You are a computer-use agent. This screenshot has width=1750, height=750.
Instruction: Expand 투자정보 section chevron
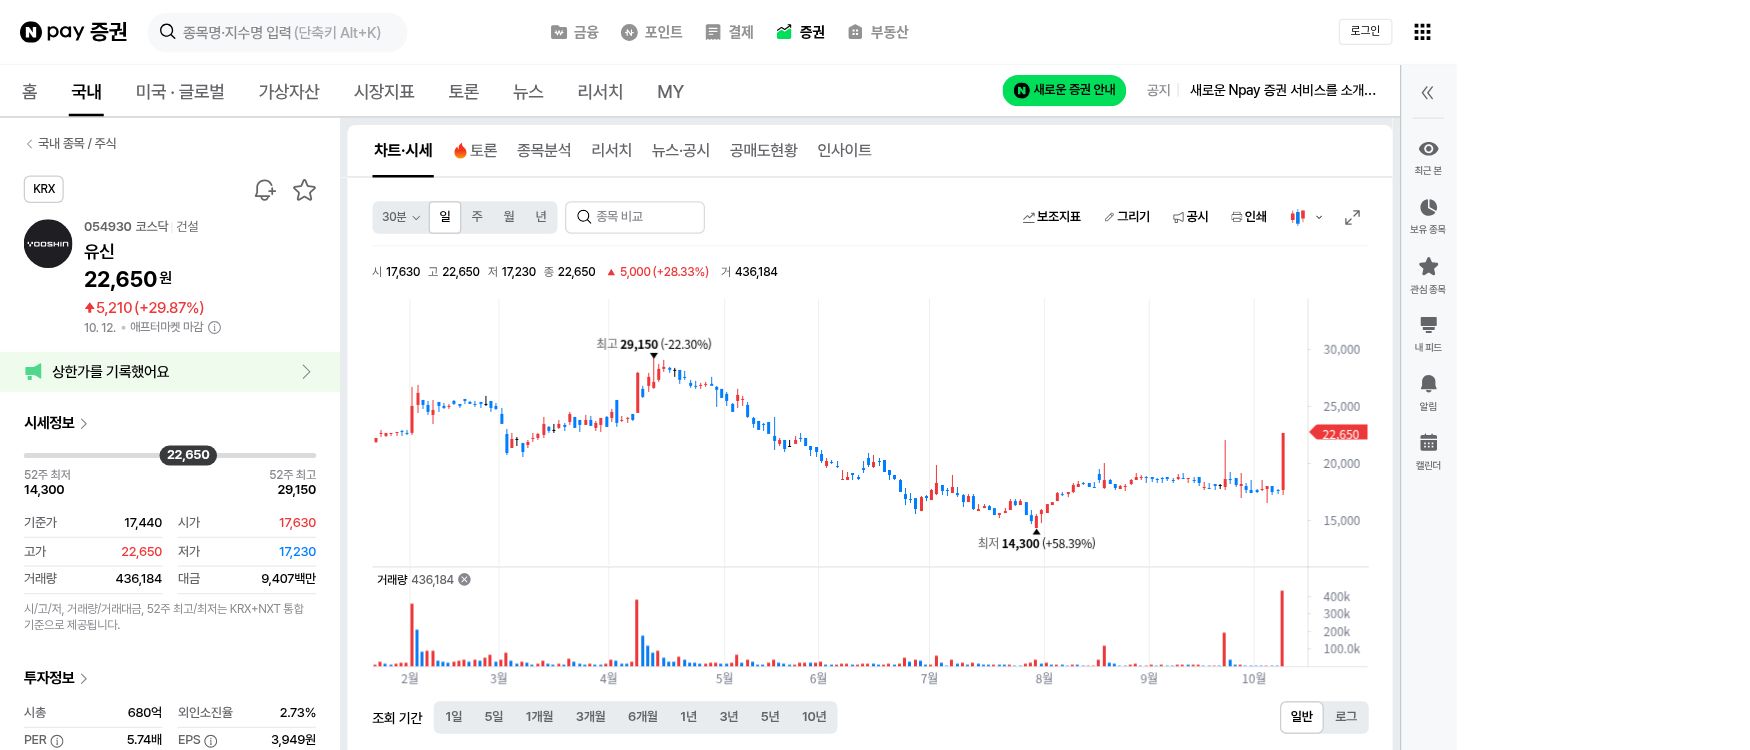coord(84,679)
